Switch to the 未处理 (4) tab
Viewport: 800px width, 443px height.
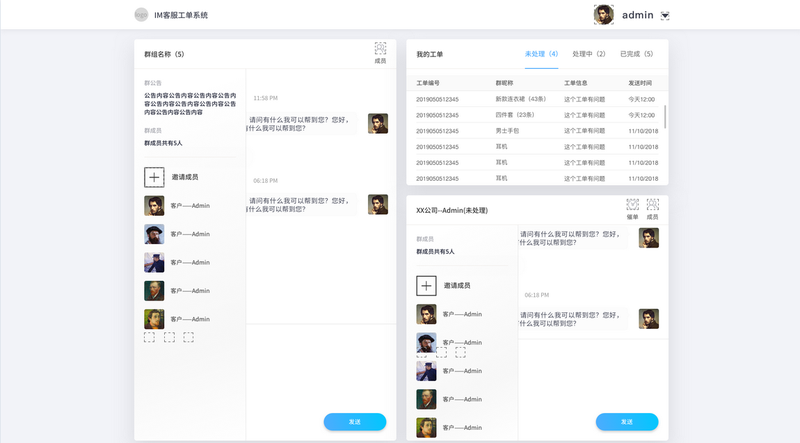[541, 54]
